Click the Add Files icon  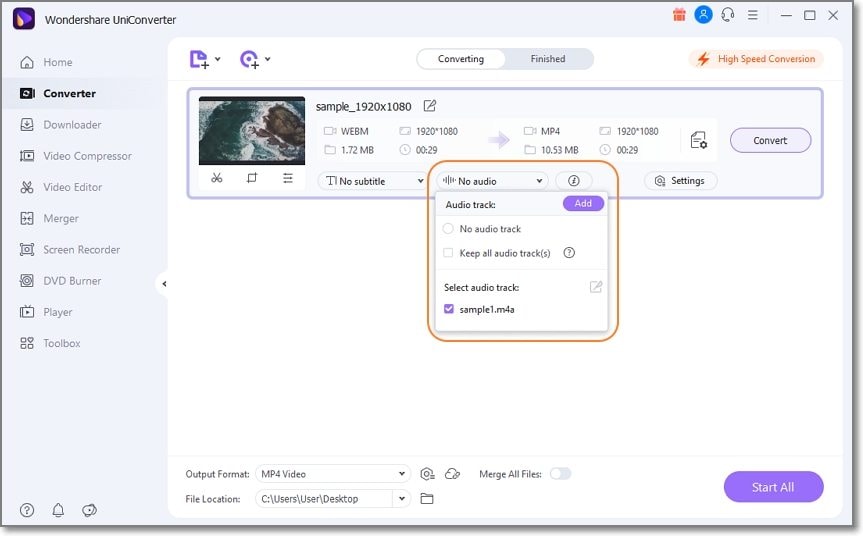point(199,59)
